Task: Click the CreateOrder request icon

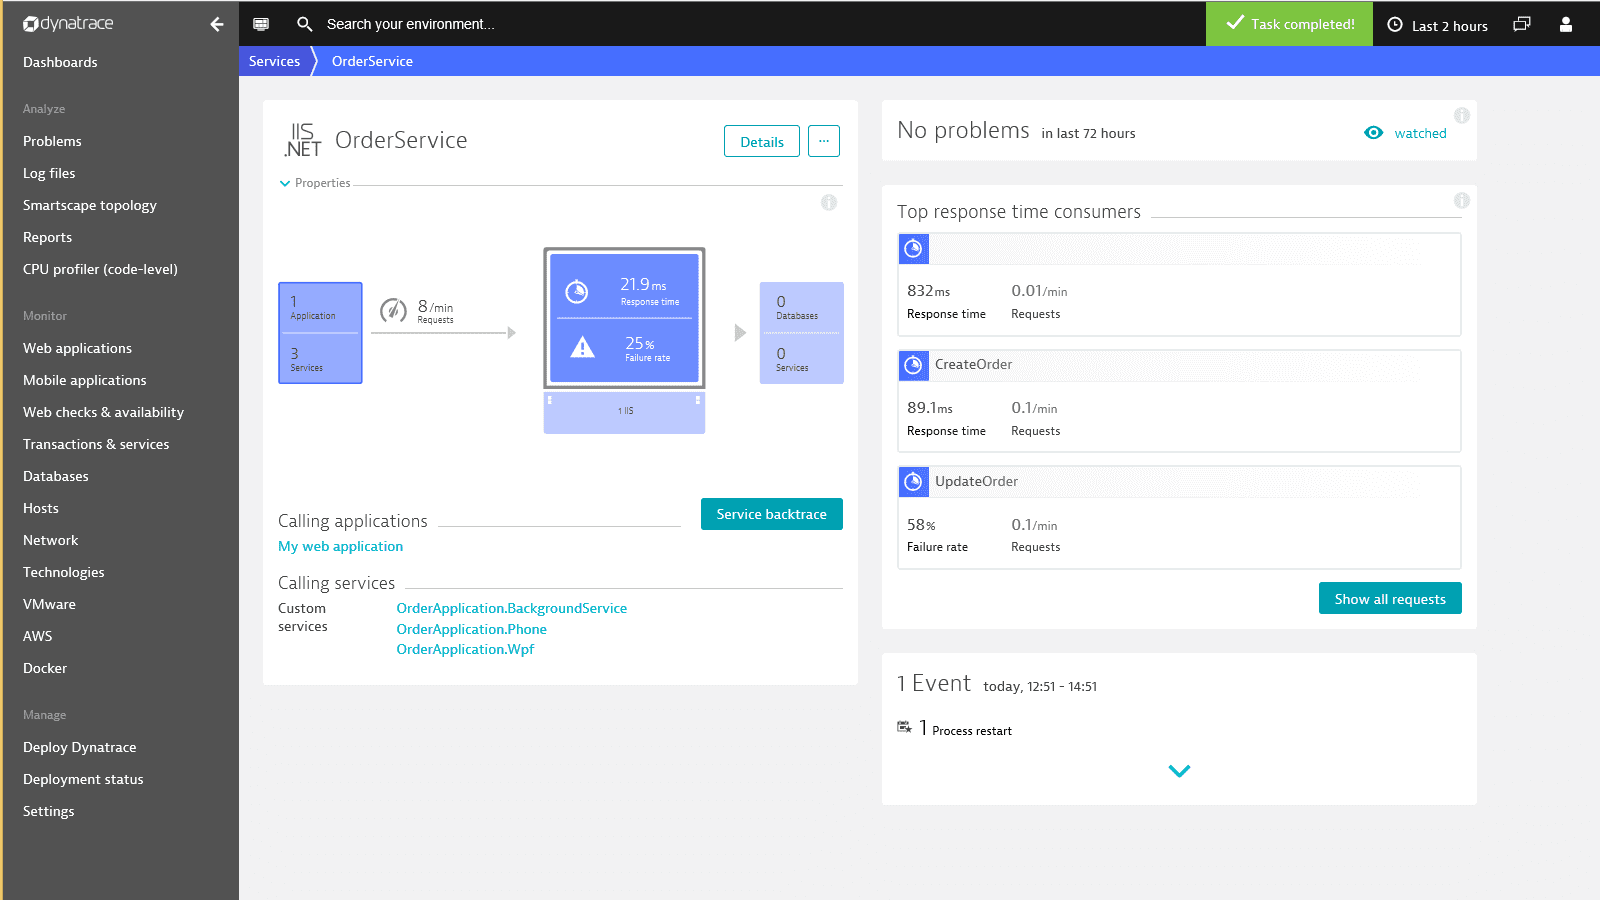Action: point(913,366)
